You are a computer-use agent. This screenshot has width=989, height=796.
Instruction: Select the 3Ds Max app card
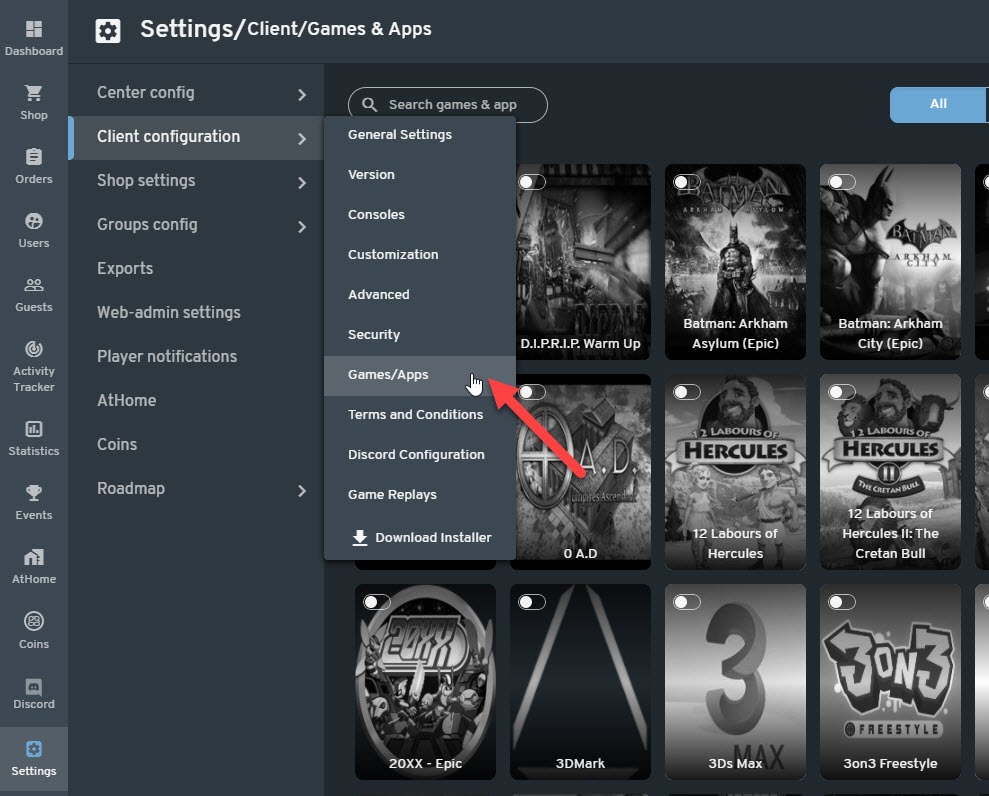(735, 682)
